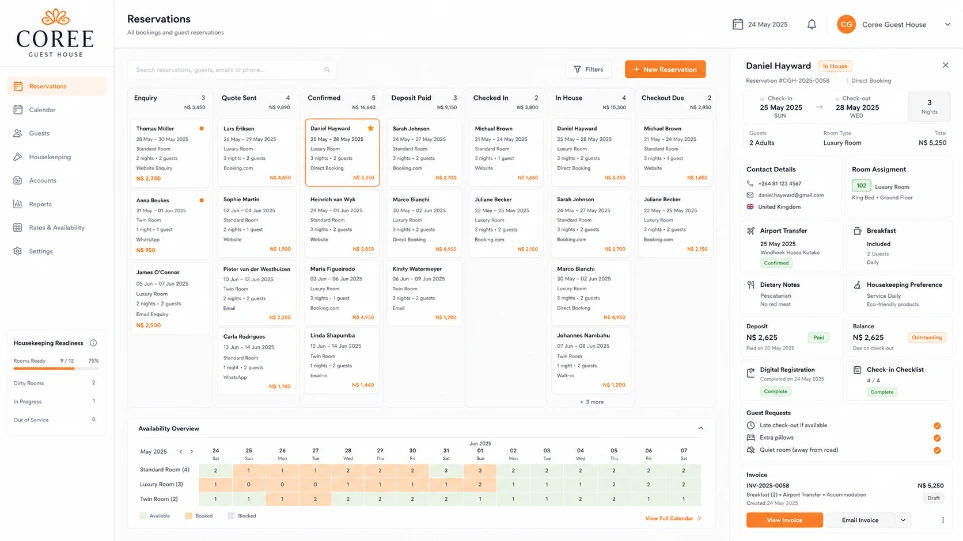Expand the Coree Guest House account dropdown

tap(947, 25)
